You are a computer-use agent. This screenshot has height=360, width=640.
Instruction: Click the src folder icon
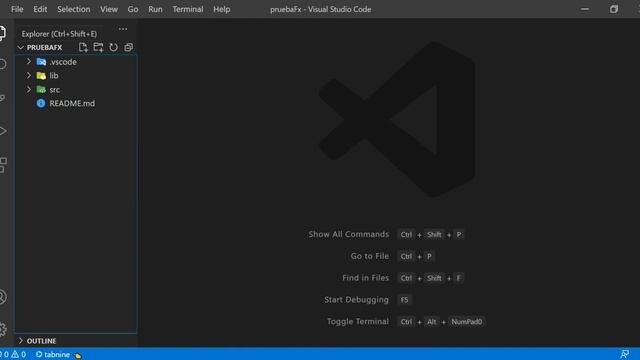(x=41, y=89)
